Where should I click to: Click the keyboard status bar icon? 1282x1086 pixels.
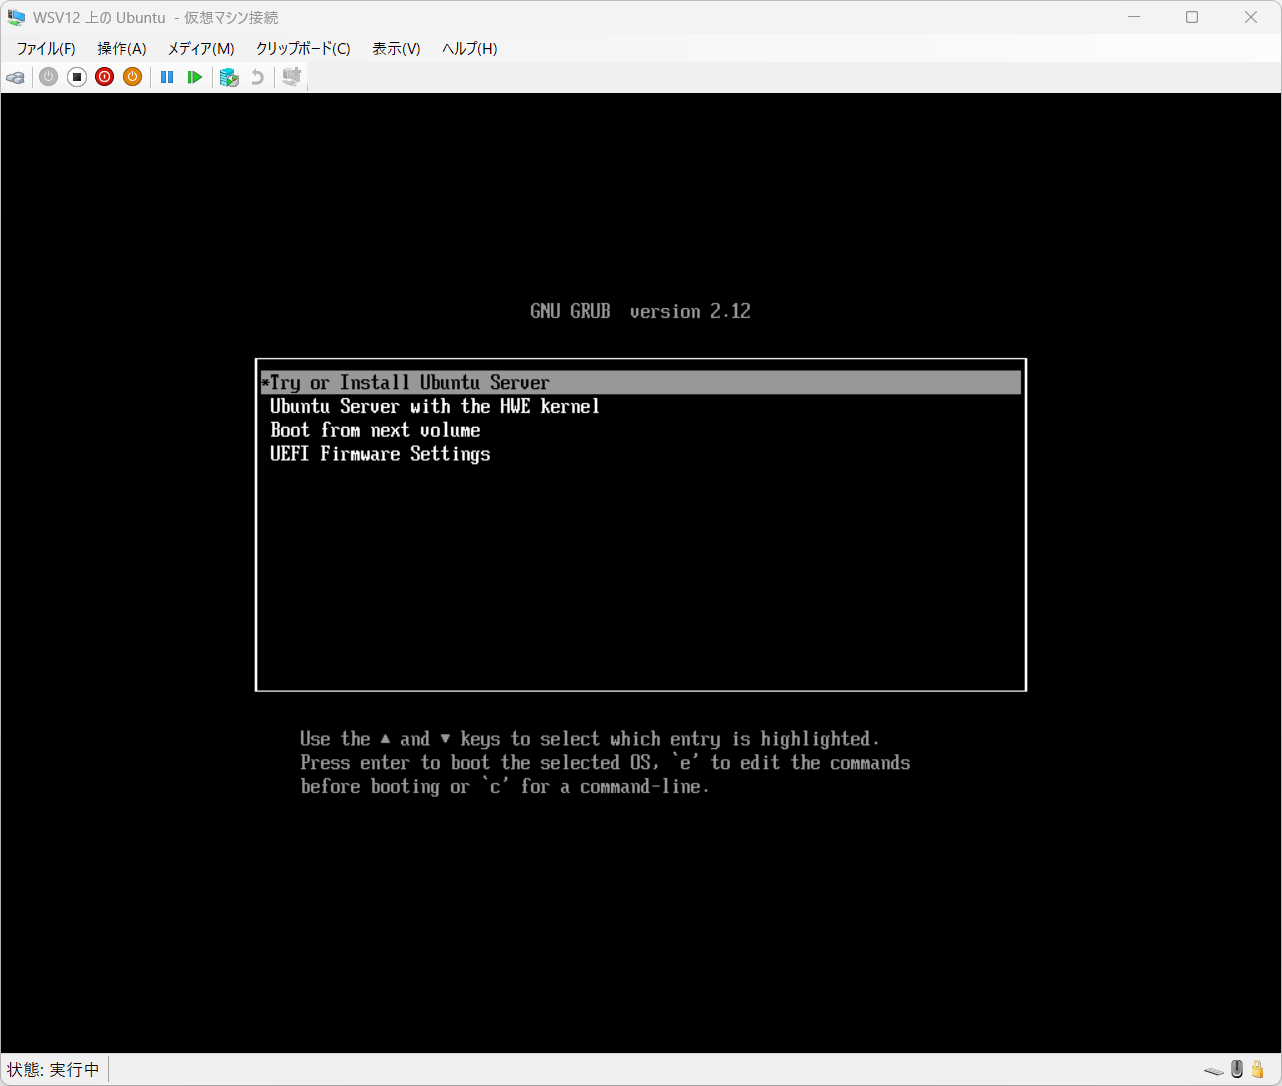[1214, 1070]
